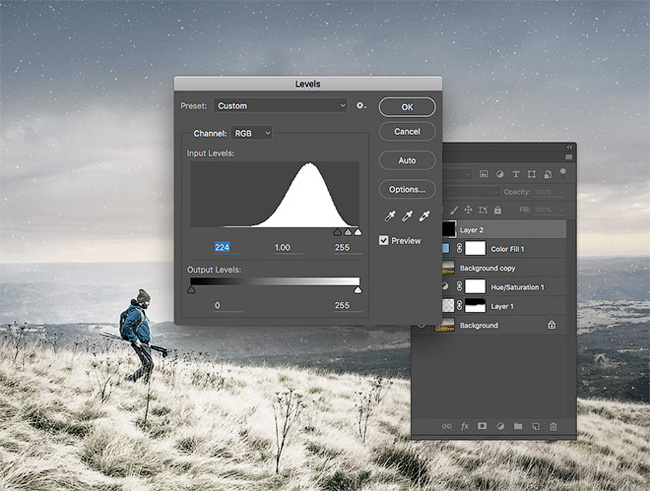Lock layer position with move icon
The width and height of the screenshot is (650, 491).
(x=468, y=210)
